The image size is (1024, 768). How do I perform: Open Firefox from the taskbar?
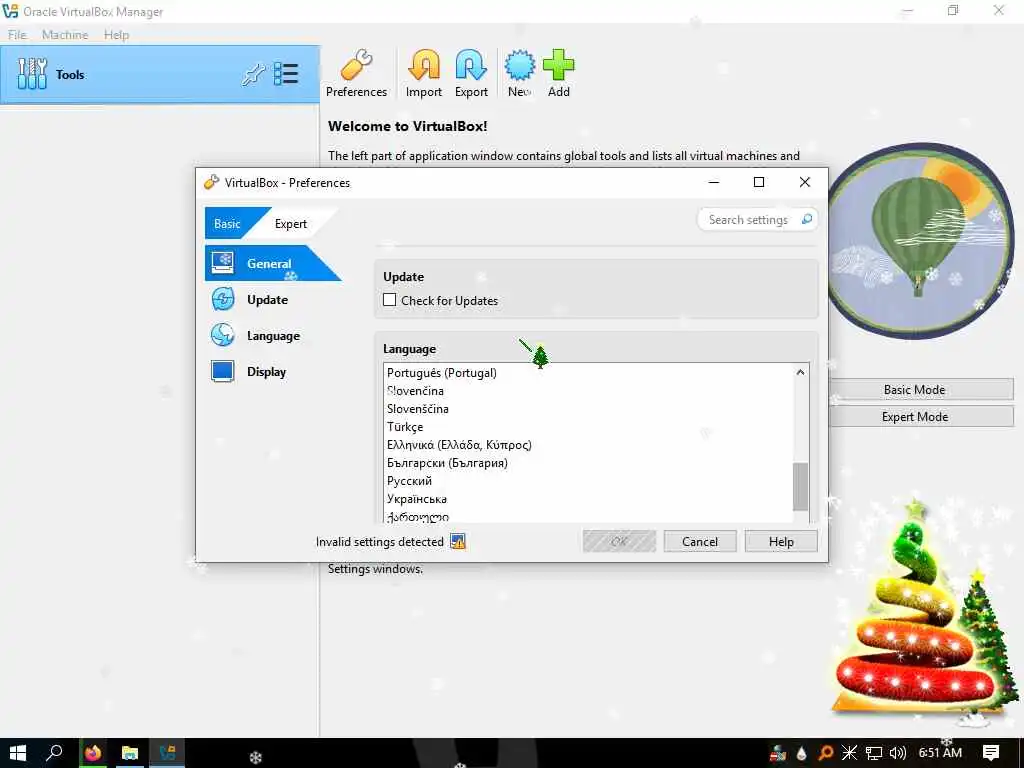(x=93, y=753)
